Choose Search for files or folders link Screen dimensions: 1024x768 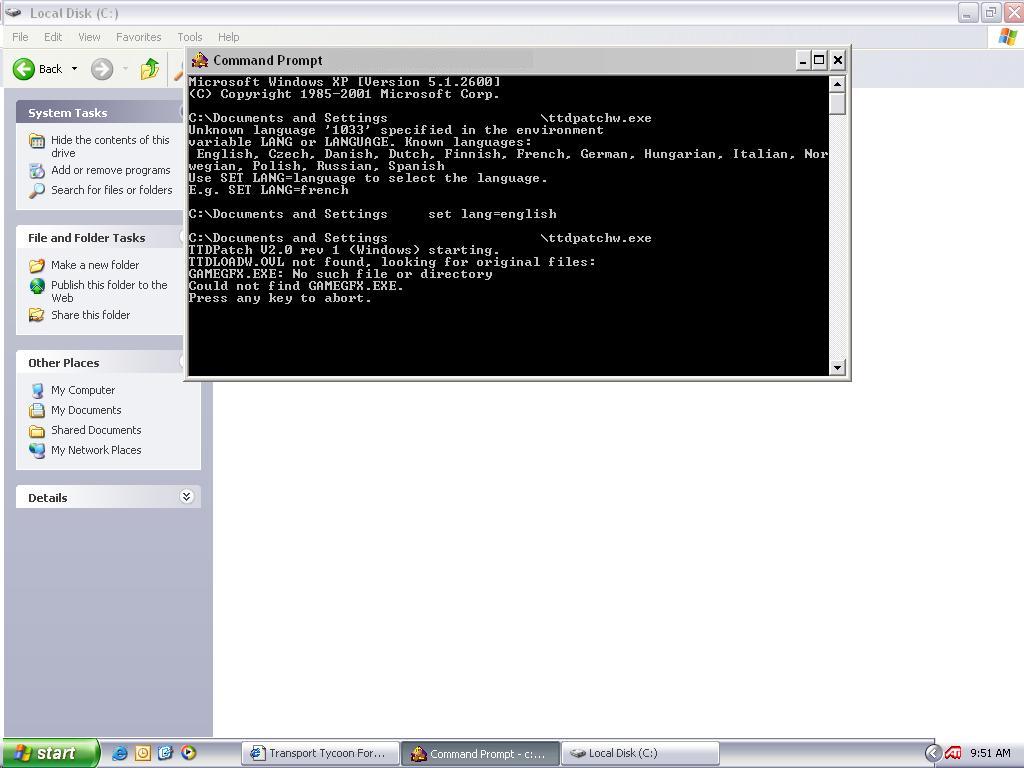tap(112, 190)
